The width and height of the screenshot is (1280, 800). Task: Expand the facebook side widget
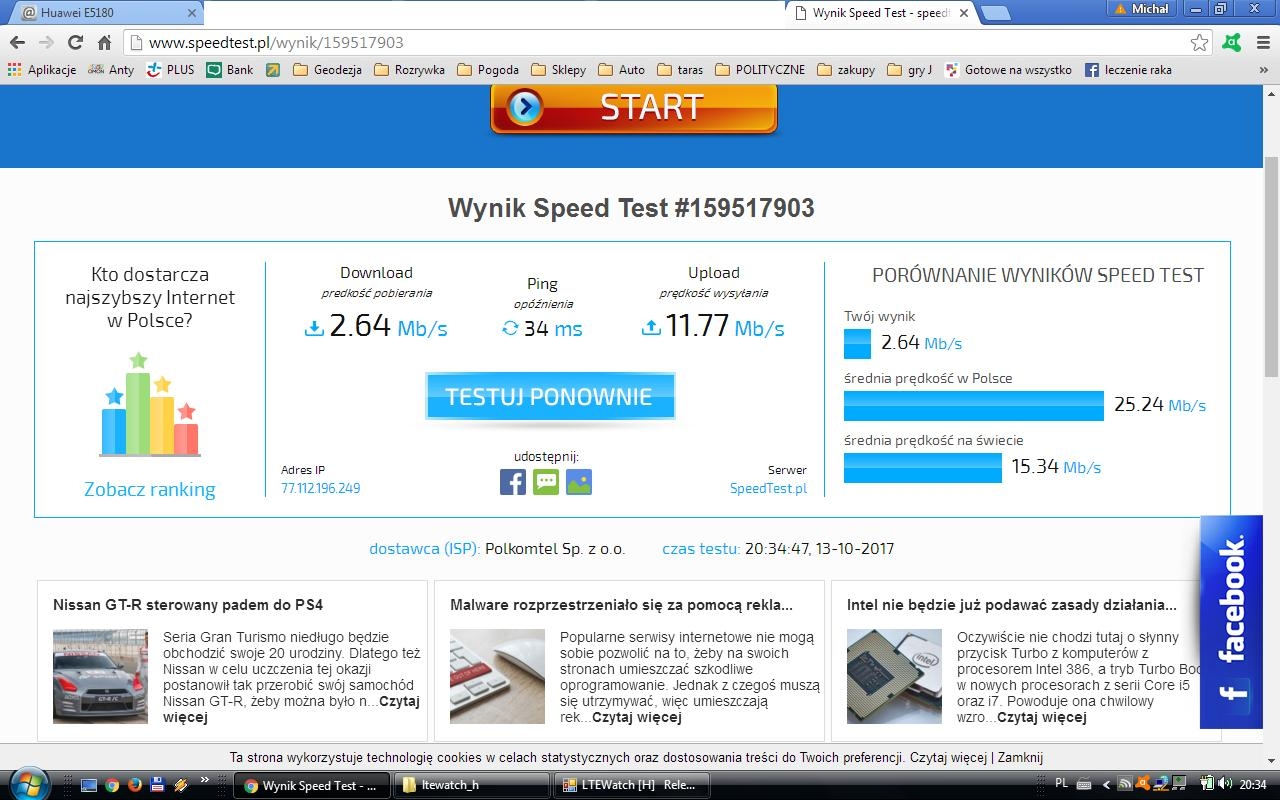click(1231, 622)
